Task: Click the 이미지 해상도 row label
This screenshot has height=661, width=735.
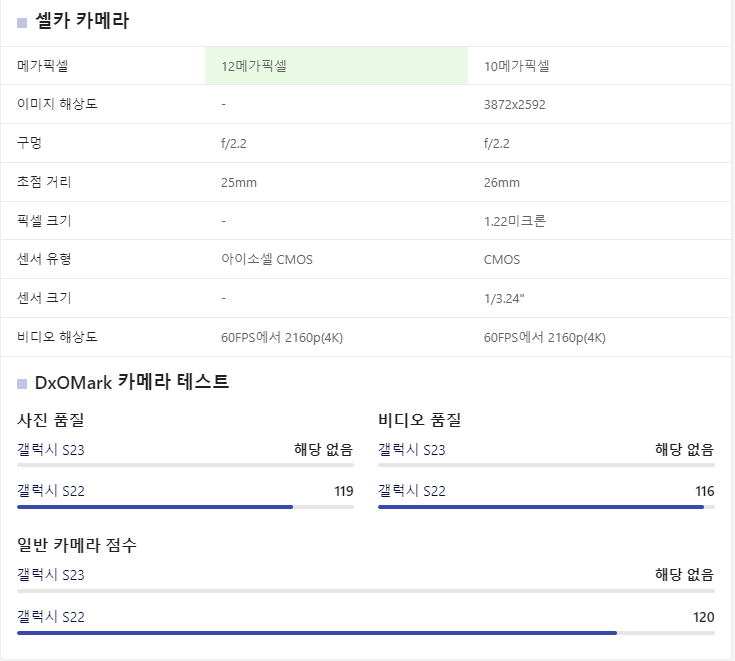Action: [57, 104]
